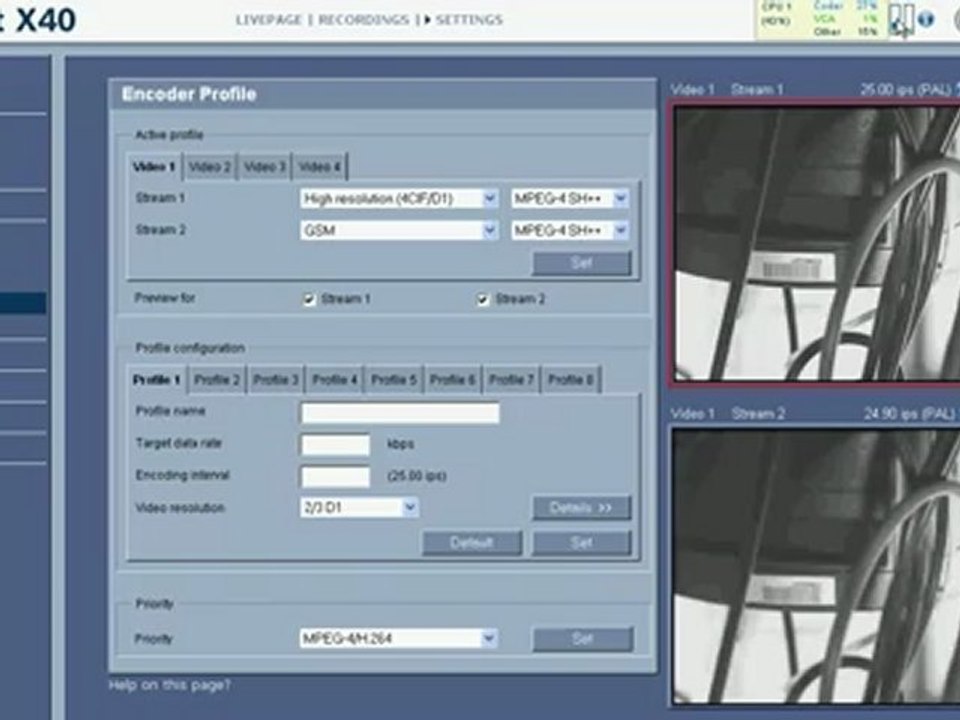Click Video 1 Stream 2 preview image
The image size is (960, 720).
pos(817,566)
